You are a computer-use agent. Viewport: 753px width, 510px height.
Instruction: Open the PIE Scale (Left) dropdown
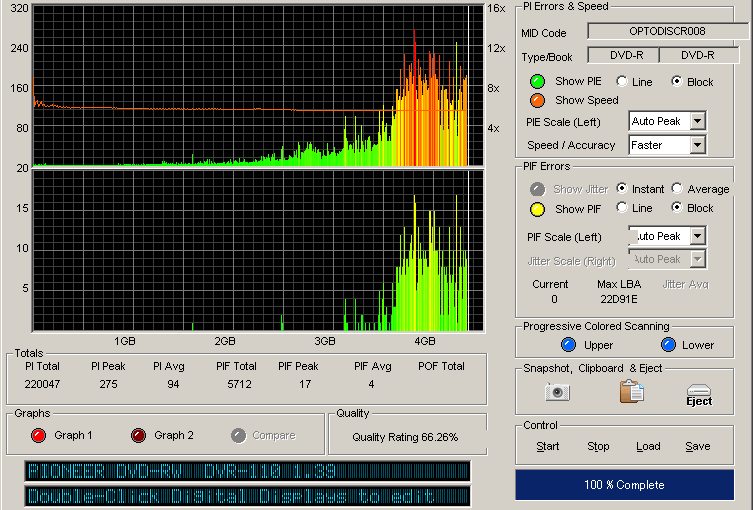coord(697,121)
